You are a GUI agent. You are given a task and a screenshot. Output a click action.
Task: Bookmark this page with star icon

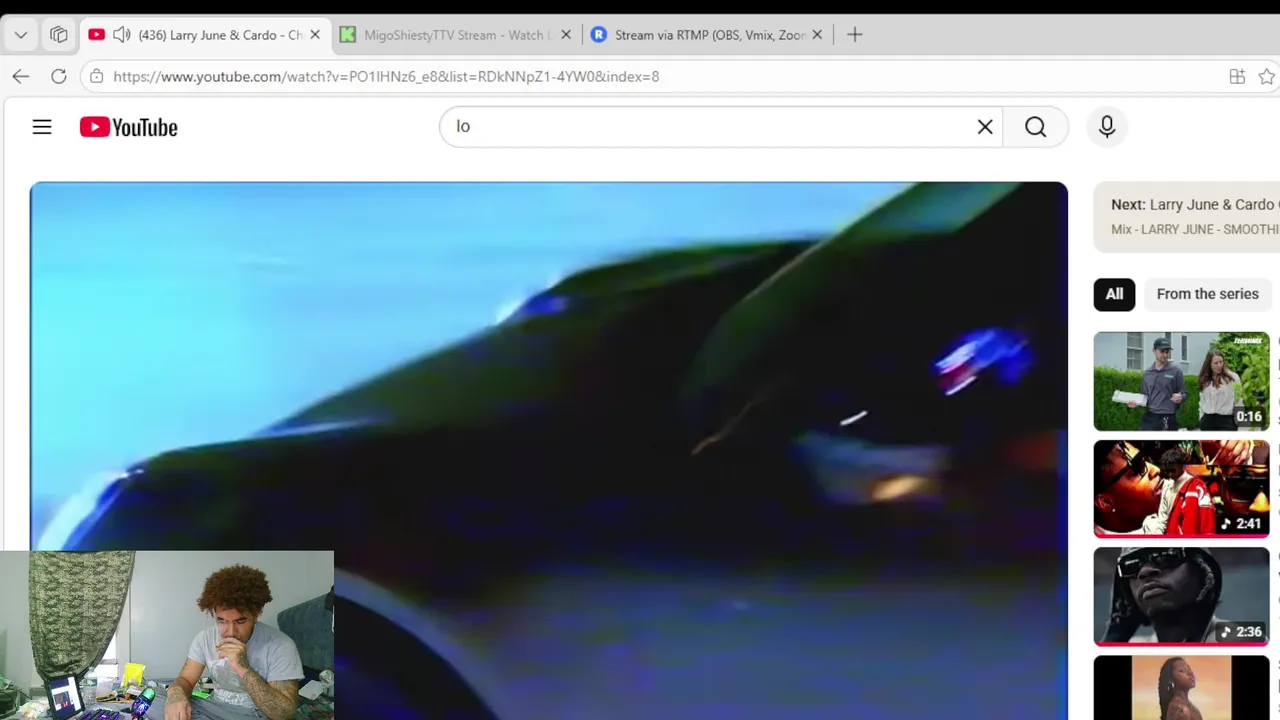pyautogui.click(x=1267, y=76)
